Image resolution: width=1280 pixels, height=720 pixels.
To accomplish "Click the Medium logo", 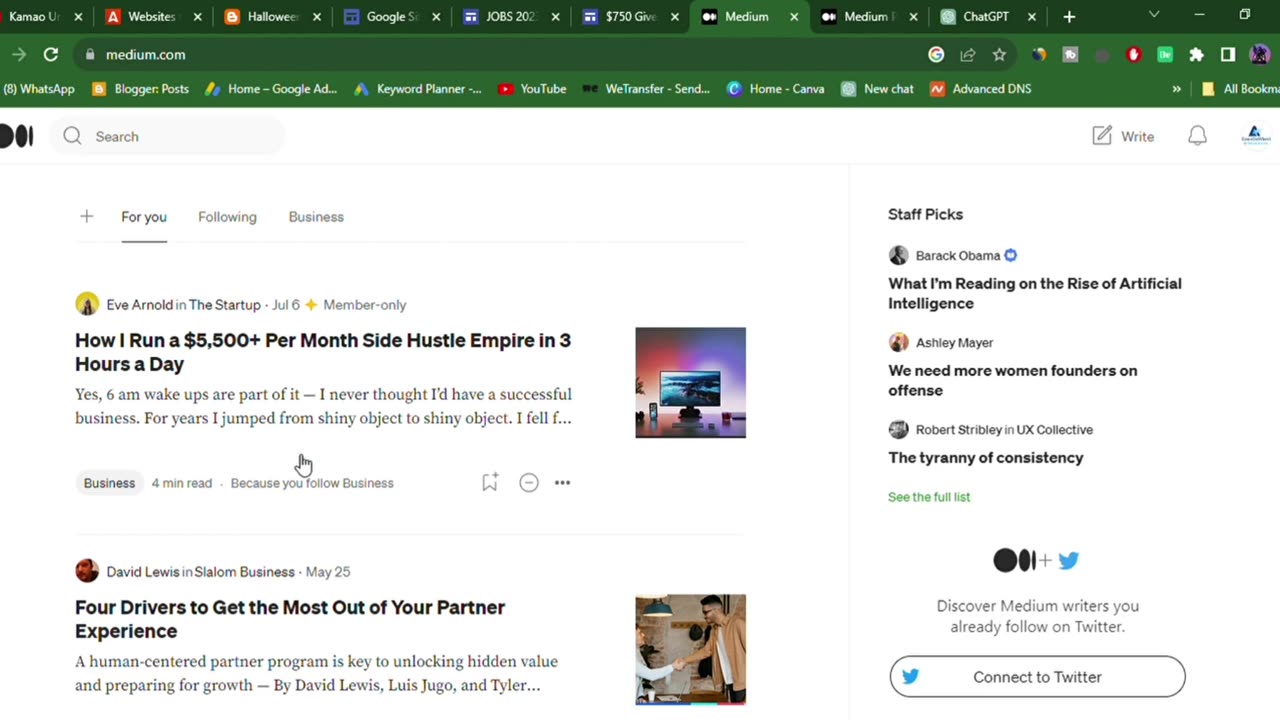I will [16, 136].
